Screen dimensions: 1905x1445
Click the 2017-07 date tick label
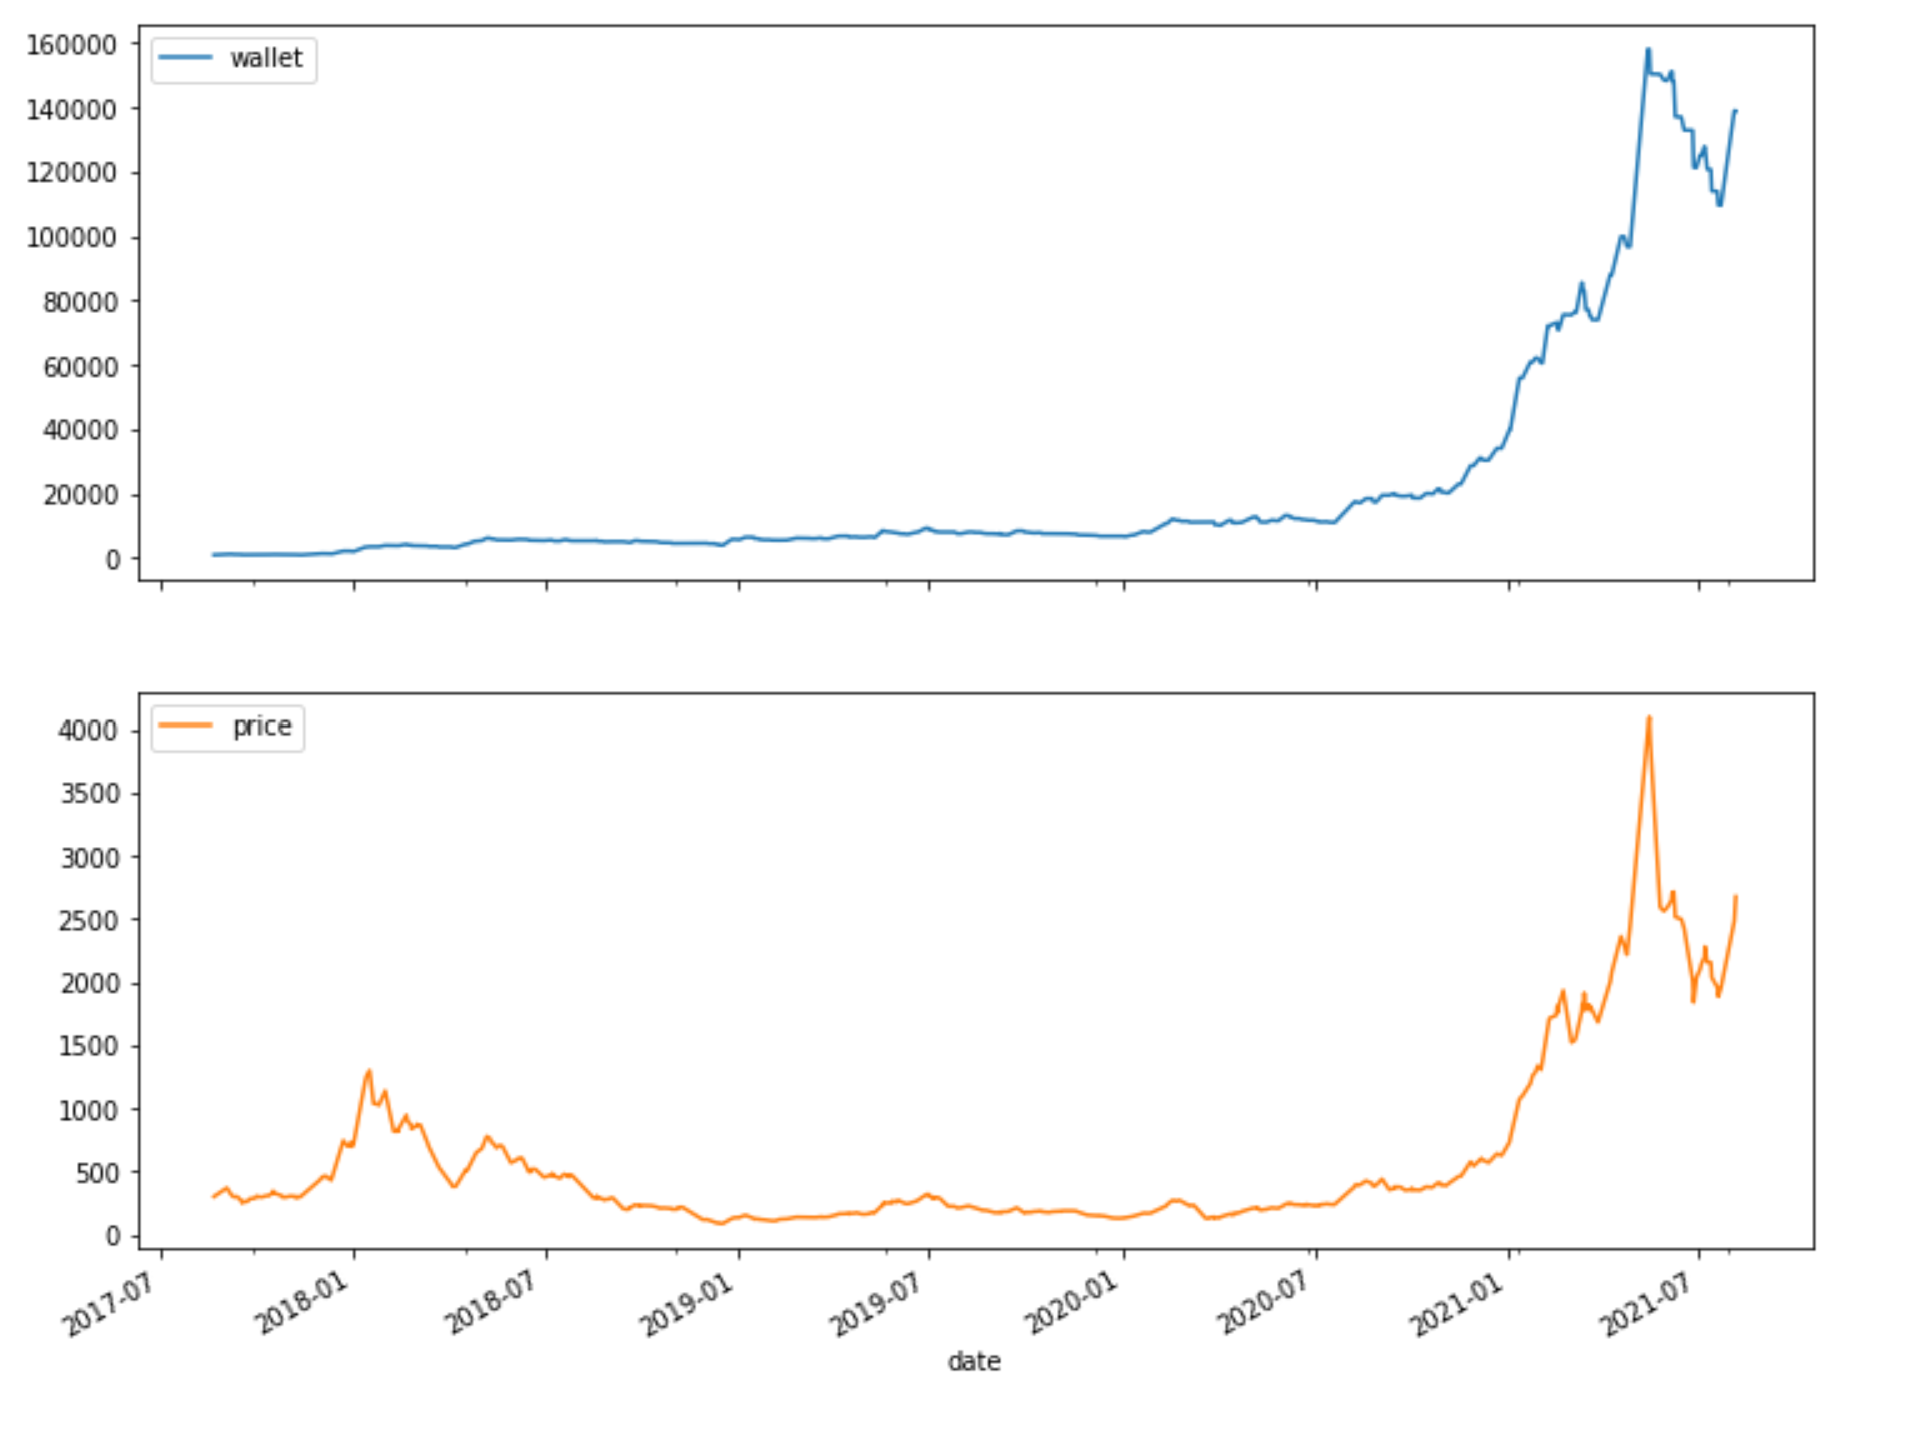click(x=109, y=1303)
